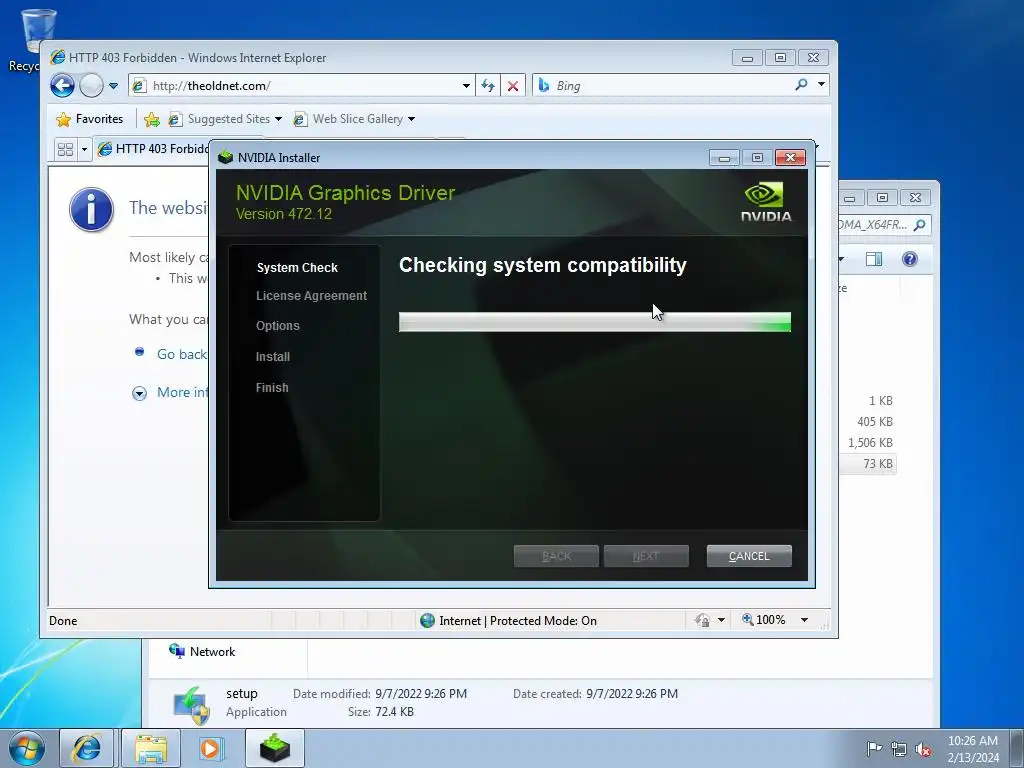Click the NVIDIA Installer title bar icon
This screenshot has width=1024, height=768.
click(x=225, y=157)
